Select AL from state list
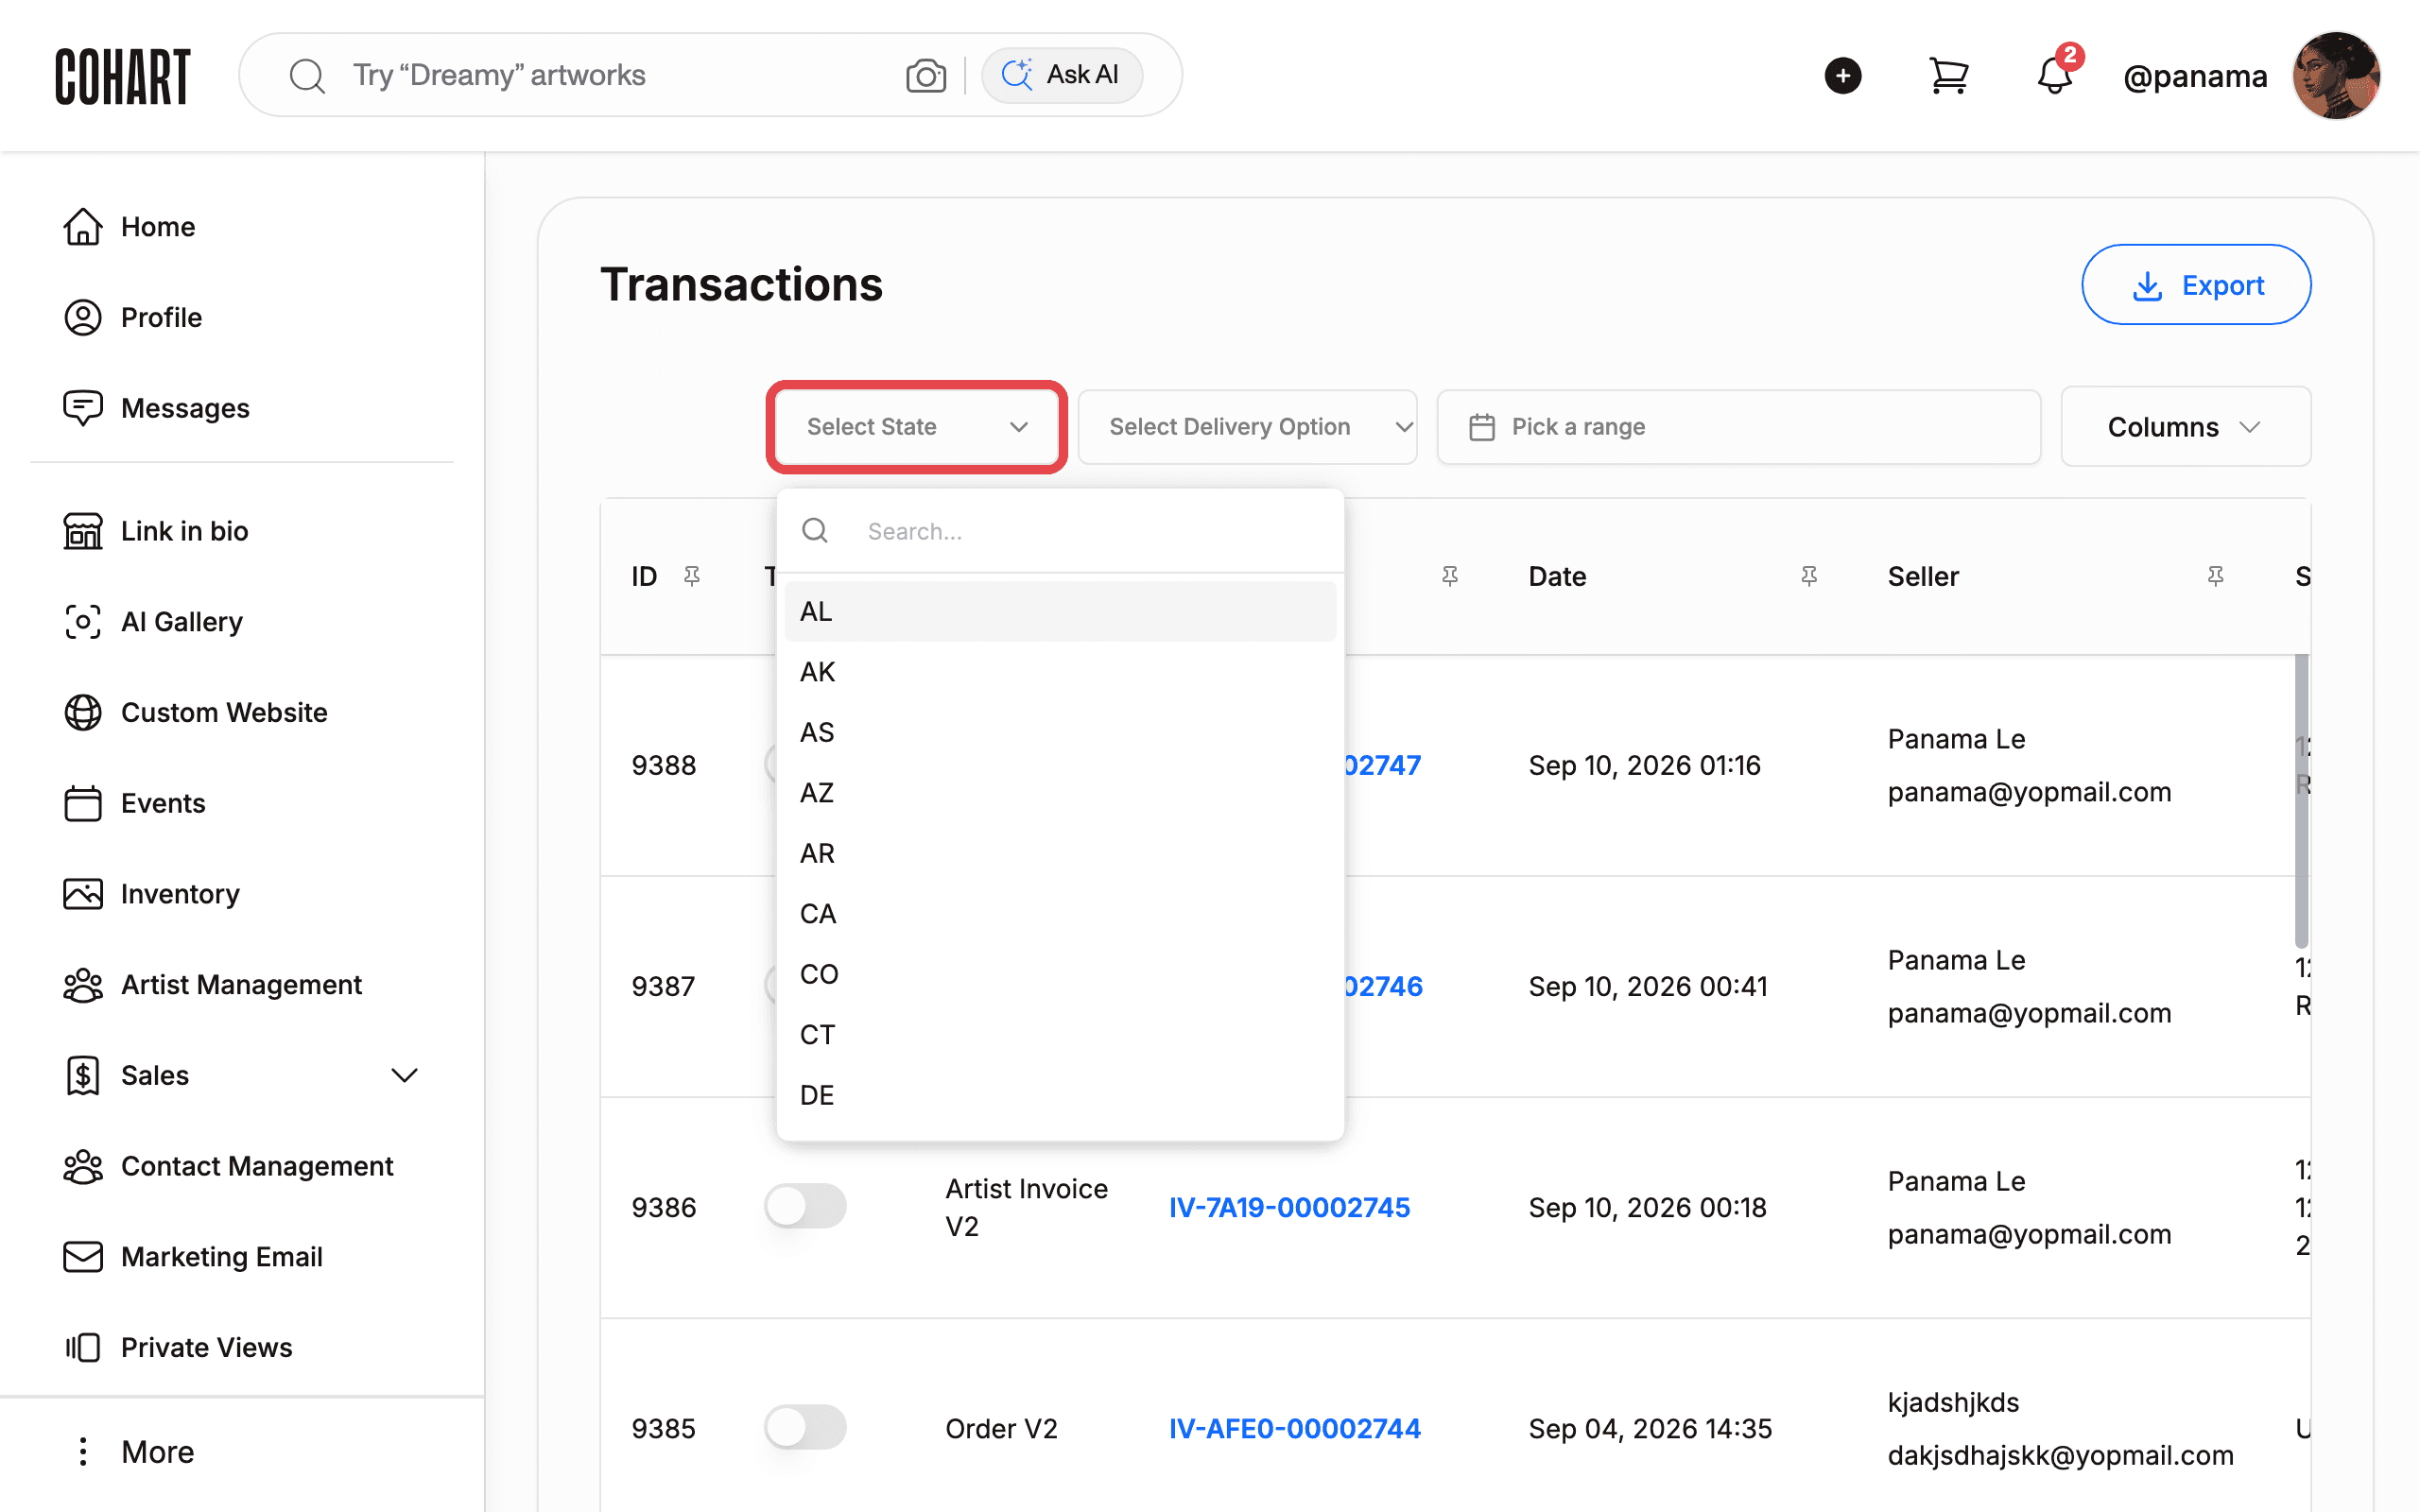 tap(1060, 611)
